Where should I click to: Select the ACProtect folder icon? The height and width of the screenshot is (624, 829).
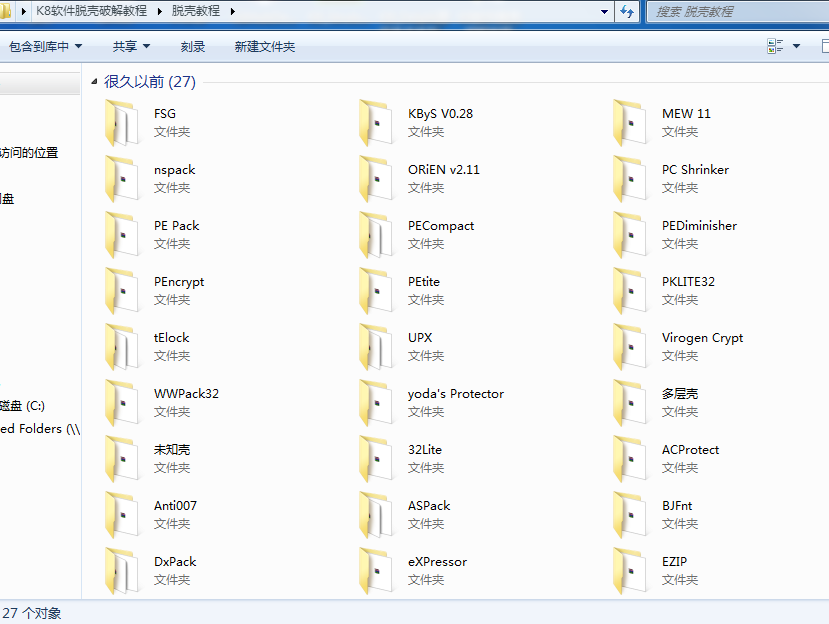click(630, 459)
